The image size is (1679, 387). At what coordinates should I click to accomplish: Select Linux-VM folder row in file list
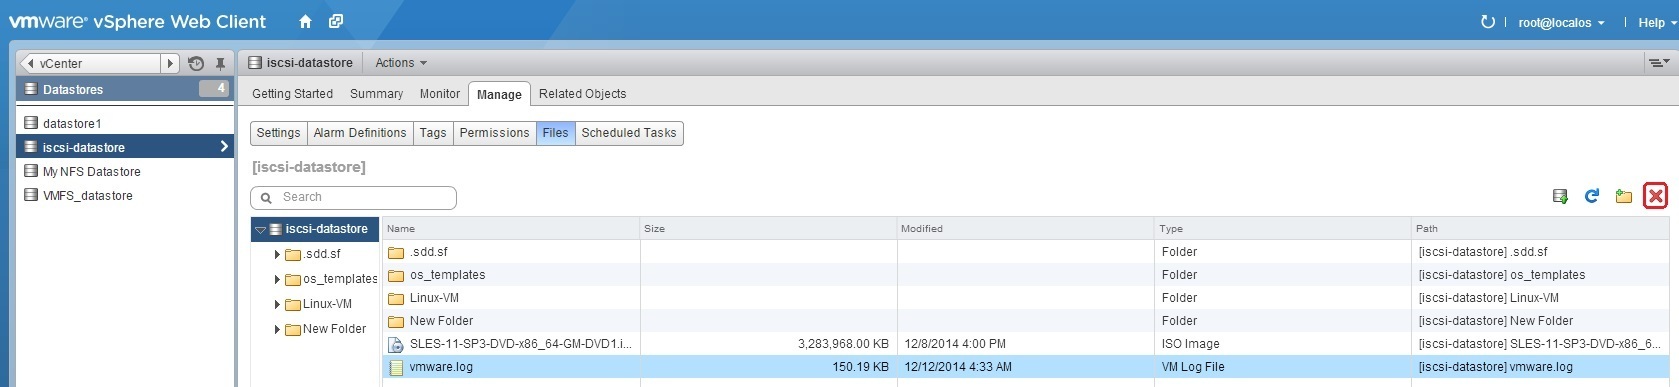click(x=1026, y=298)
